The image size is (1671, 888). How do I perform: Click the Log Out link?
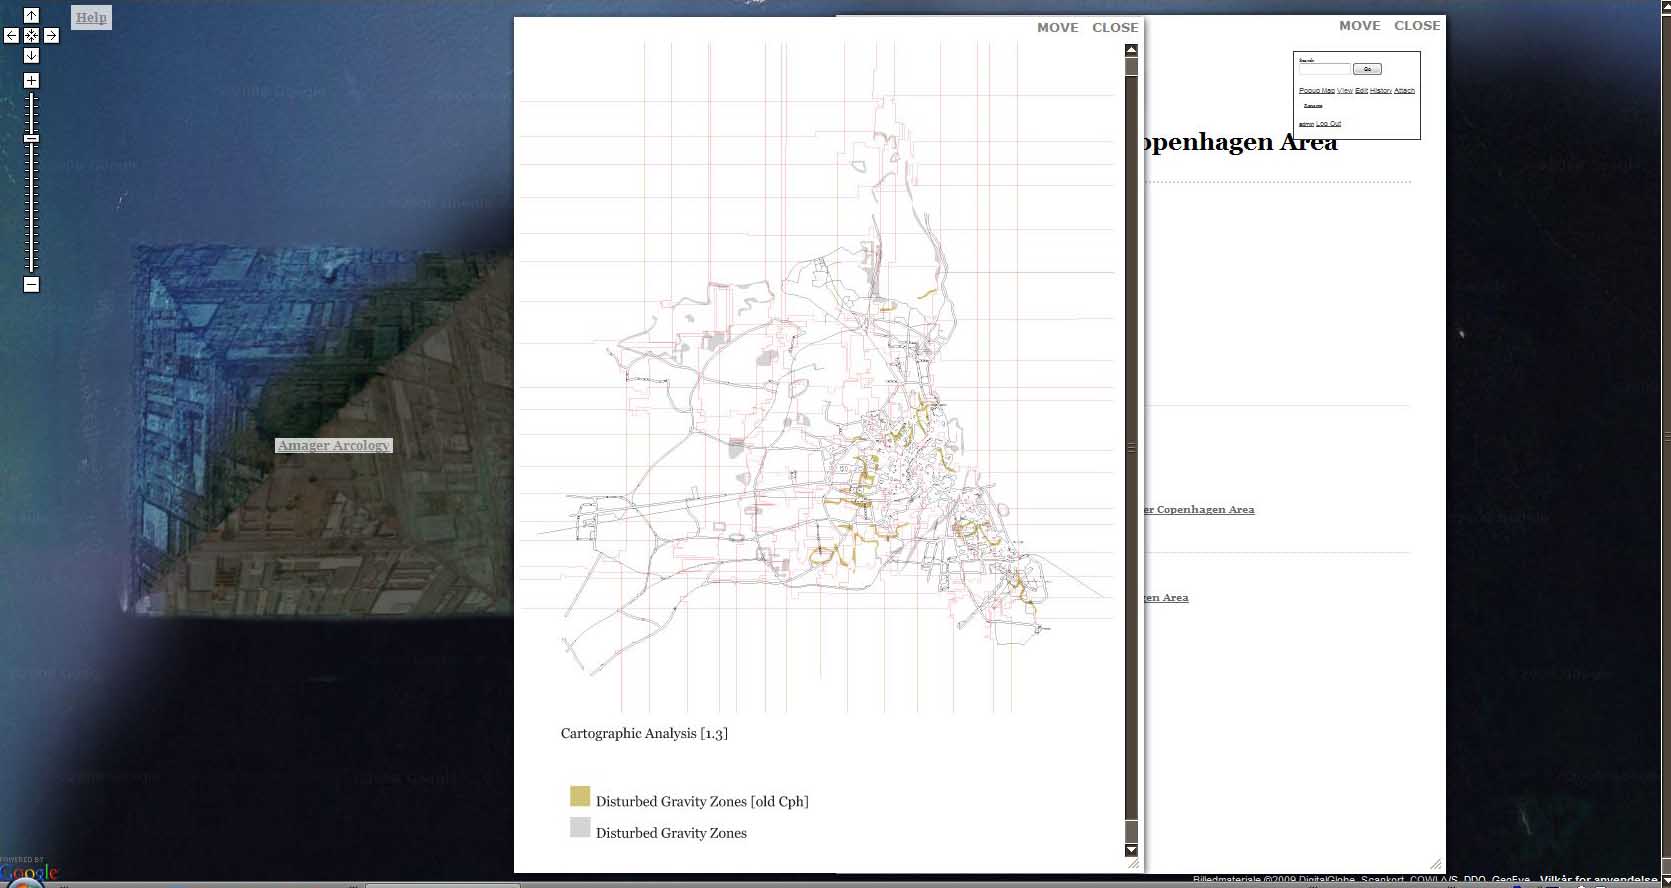pyautogui.click(x=1328, y=124)
